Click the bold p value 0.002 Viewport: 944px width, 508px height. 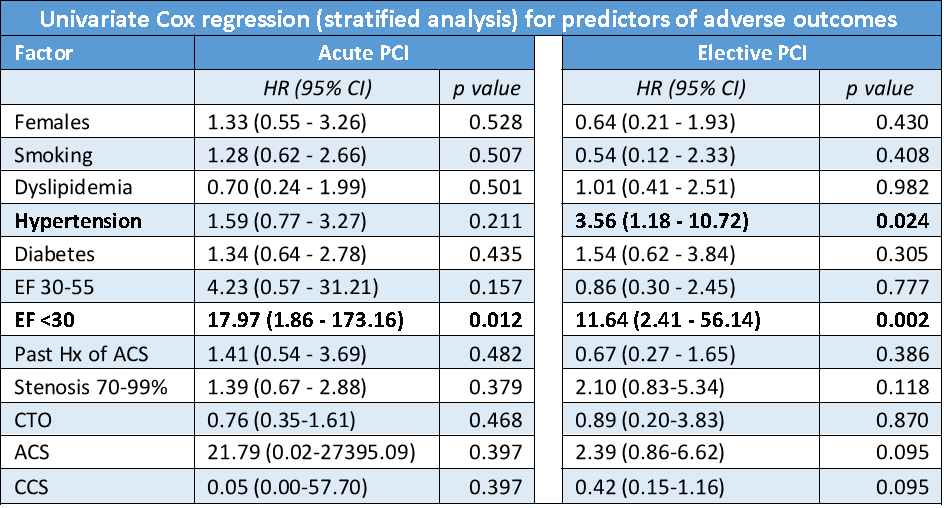[892, 320]
